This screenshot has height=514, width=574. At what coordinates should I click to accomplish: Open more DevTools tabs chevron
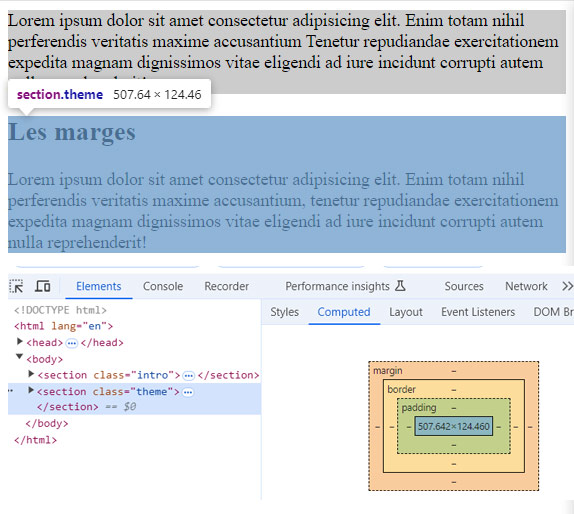click(x=567, y=286)
